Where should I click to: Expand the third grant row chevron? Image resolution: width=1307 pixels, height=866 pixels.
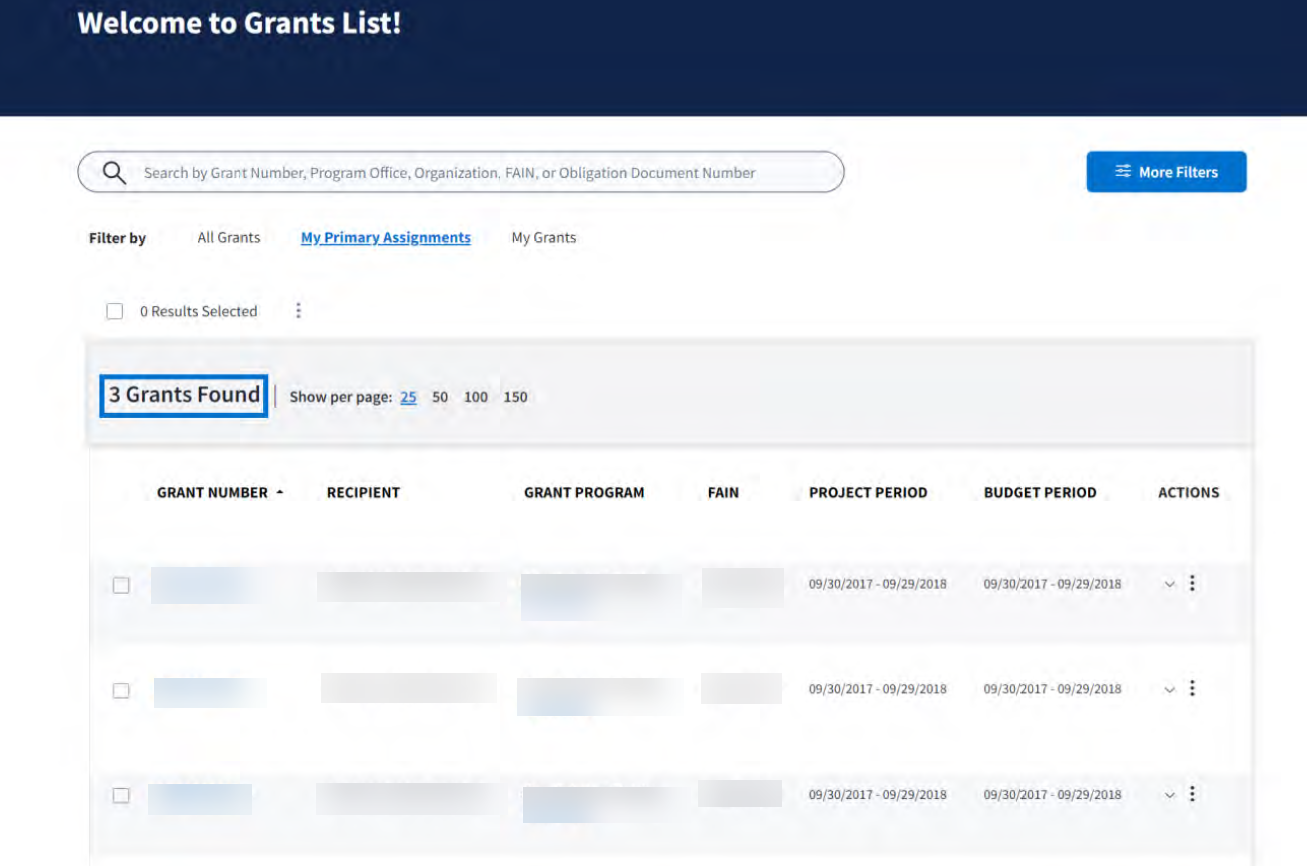point(1169,795)
